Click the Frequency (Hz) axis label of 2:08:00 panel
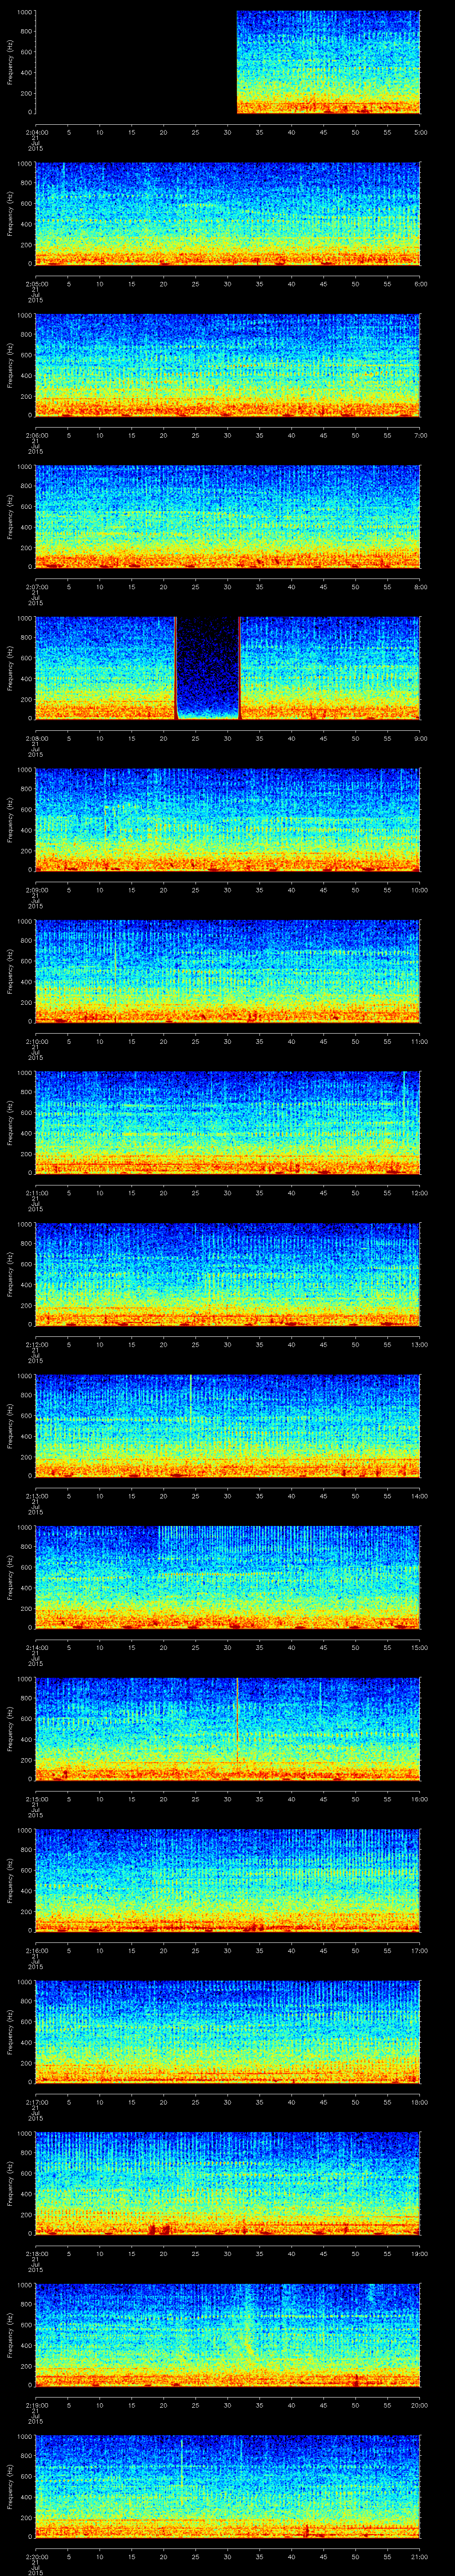Viewport: 455px width, 2576px height. (x=10, y=668)
